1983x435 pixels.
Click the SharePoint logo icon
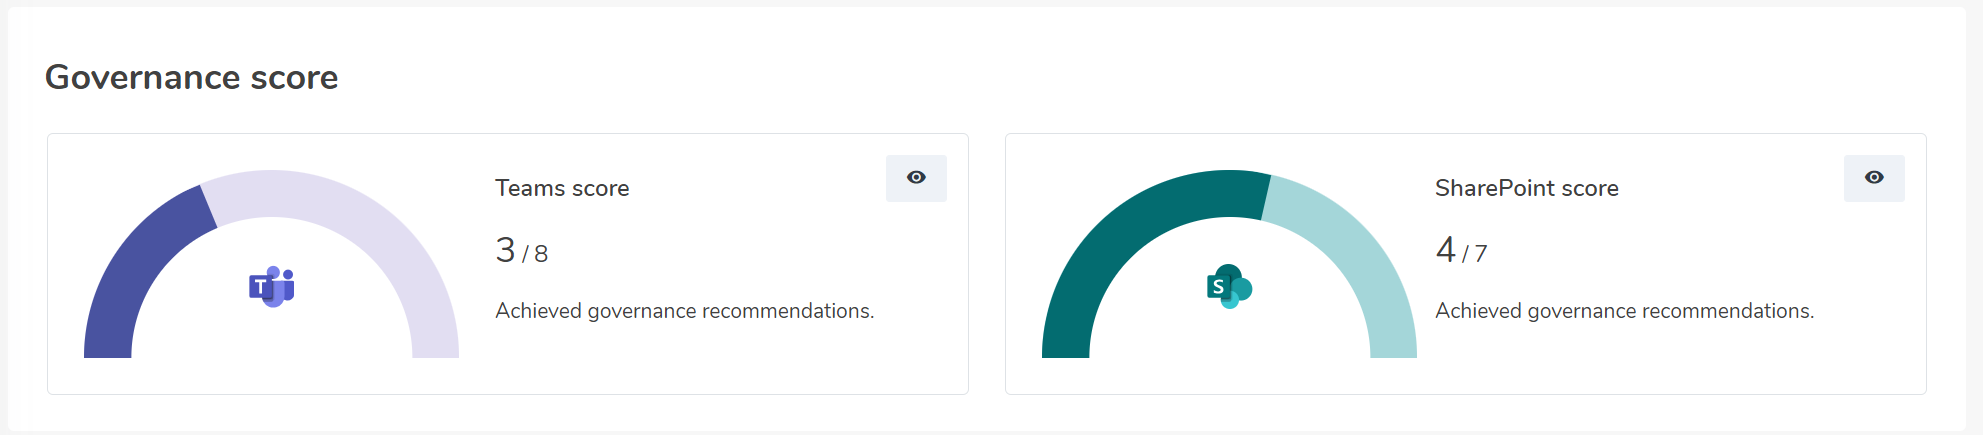coord(1229,287)
